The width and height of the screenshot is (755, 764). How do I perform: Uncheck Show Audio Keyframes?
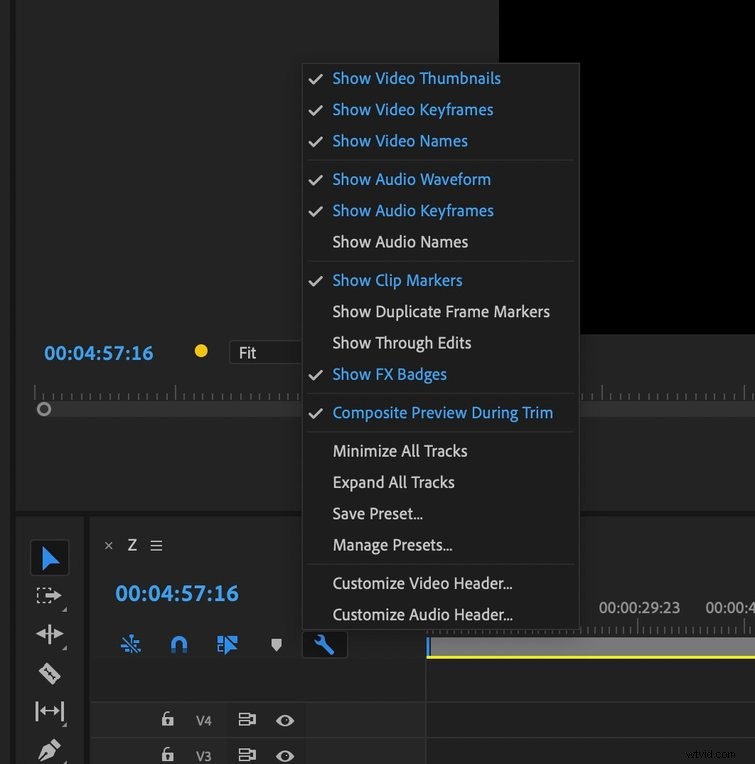[440, 211]
